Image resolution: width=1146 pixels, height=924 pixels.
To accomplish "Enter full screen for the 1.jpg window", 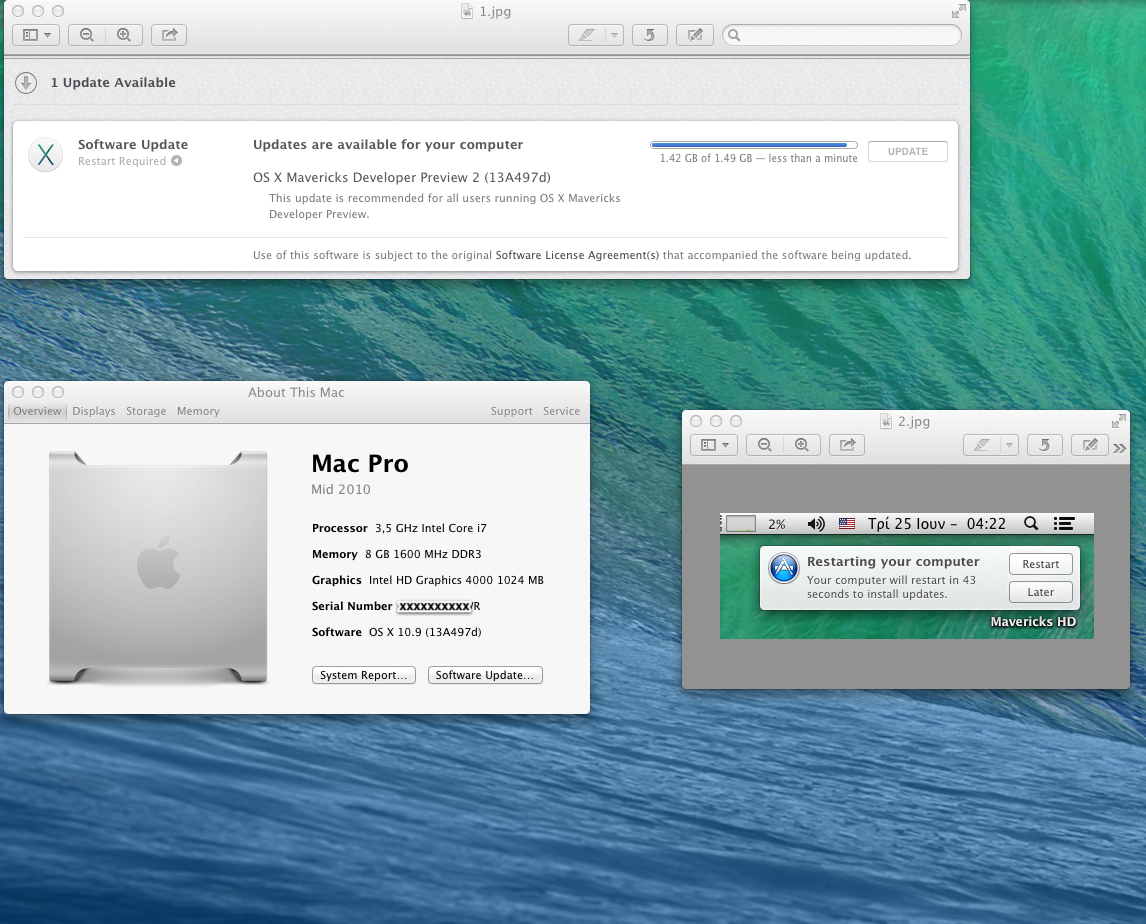I will tap(959, 11).
